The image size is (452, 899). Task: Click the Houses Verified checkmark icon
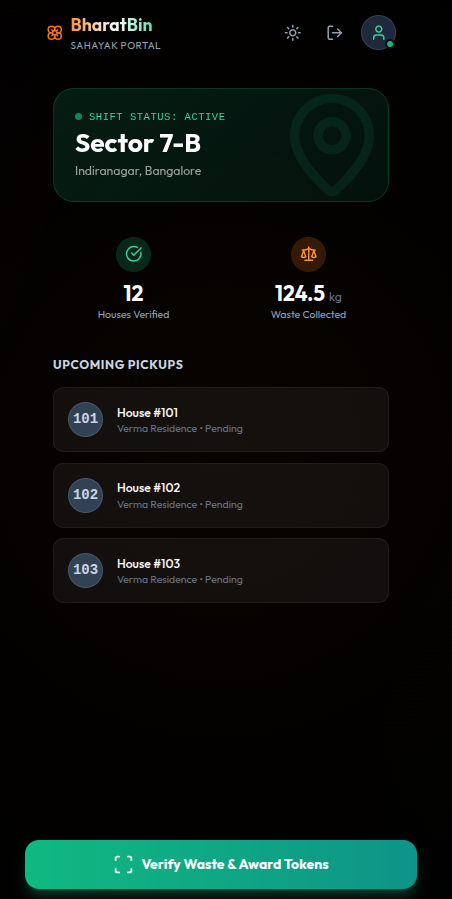coord(134,254)
